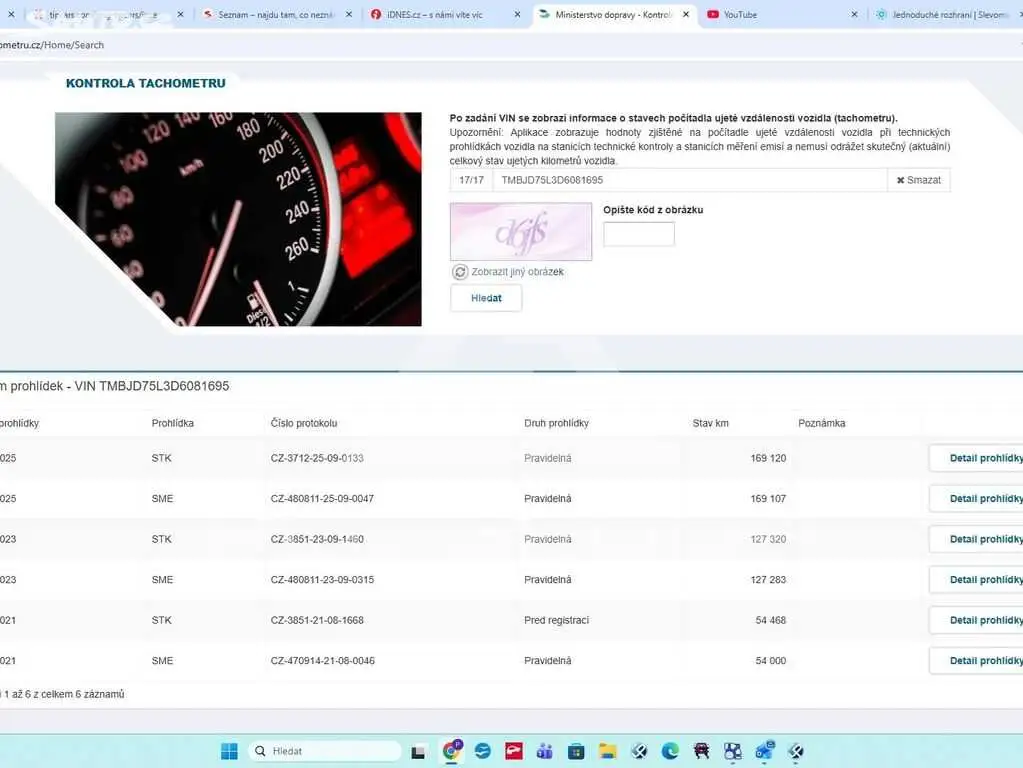Switch to the Seznam browser tab
This screenshot has width=1023, height=768.
(x=277, y=14)
